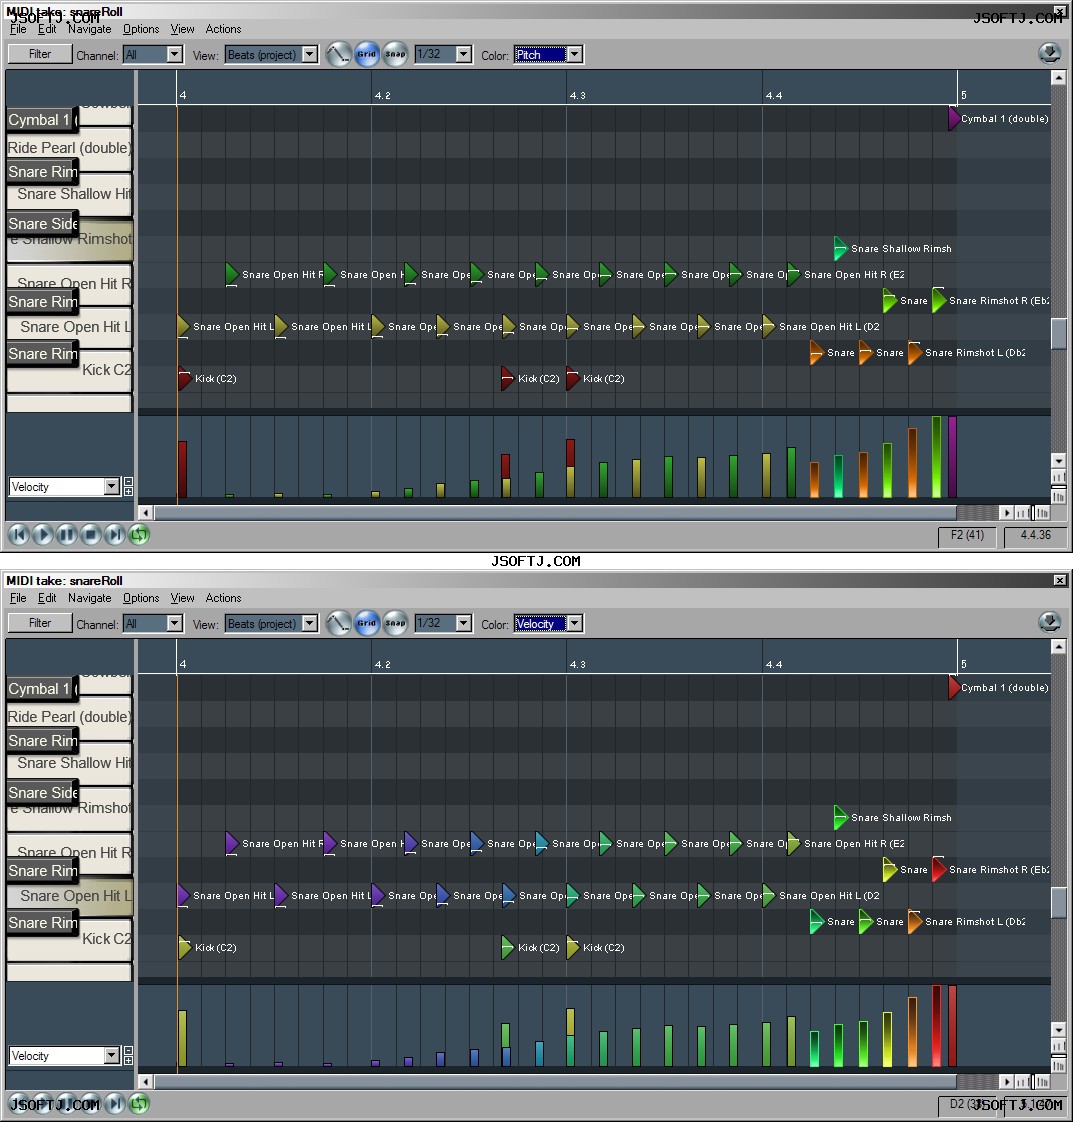Screen dimensions: 1073x1122
Task: Click the 4.2 ruler marker in Velocity-colored editor
Action: (x=383, y=664)
